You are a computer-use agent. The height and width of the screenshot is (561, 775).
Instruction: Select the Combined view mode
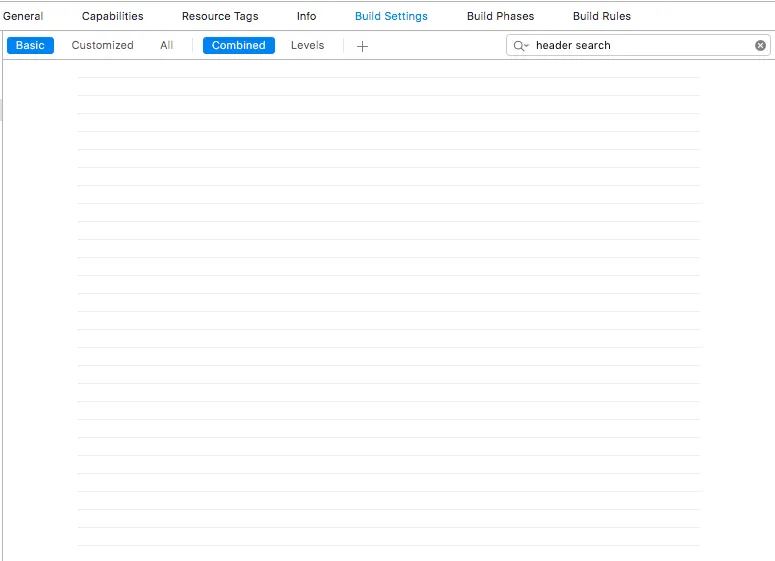pyautogui.click(x=239, y=45)
